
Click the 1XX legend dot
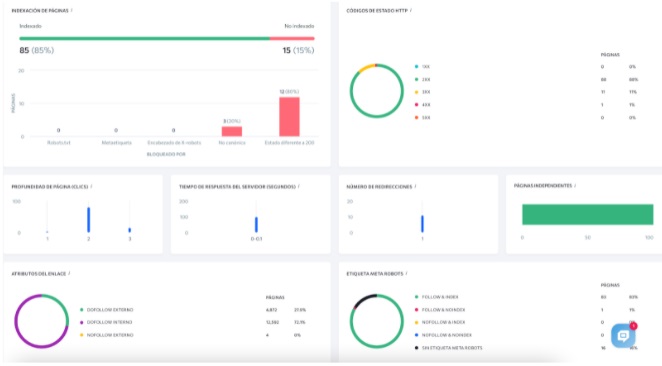(x=416, y=67)
